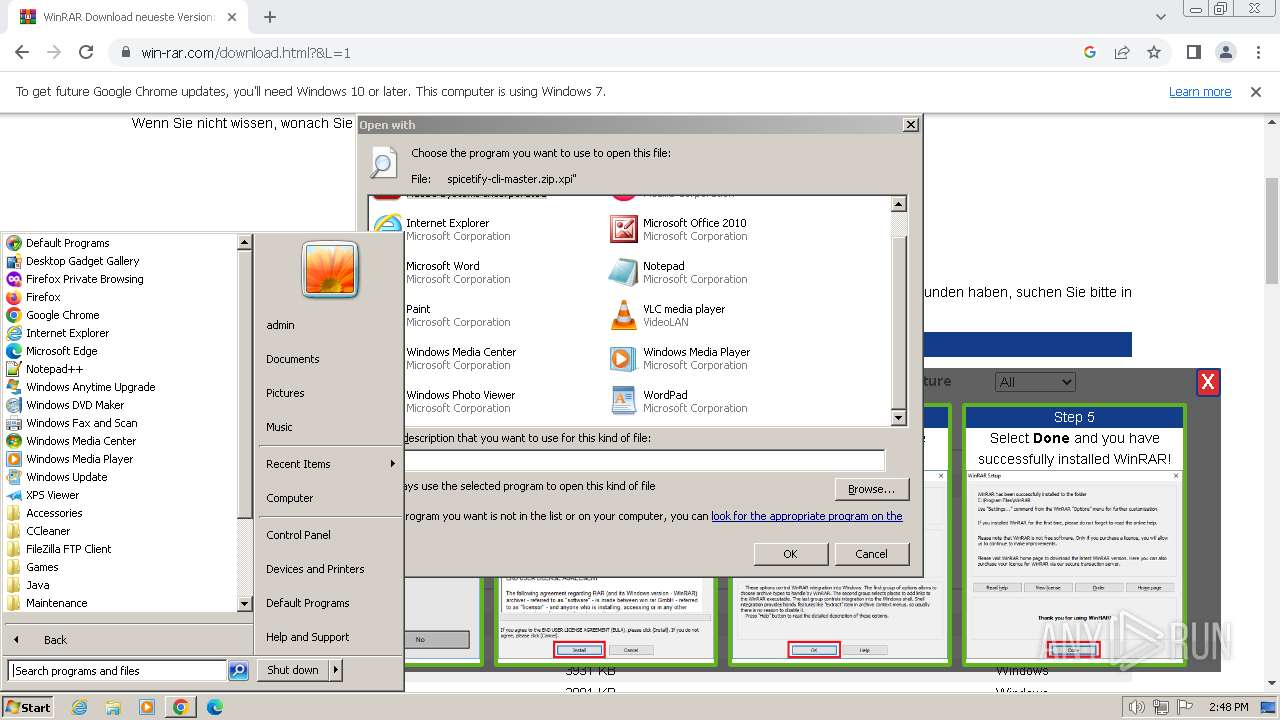Launch Firefox Private Browsing from Start menu
Image resolution: width=1280 pixels, height=720 pixels.
[85, 279]
